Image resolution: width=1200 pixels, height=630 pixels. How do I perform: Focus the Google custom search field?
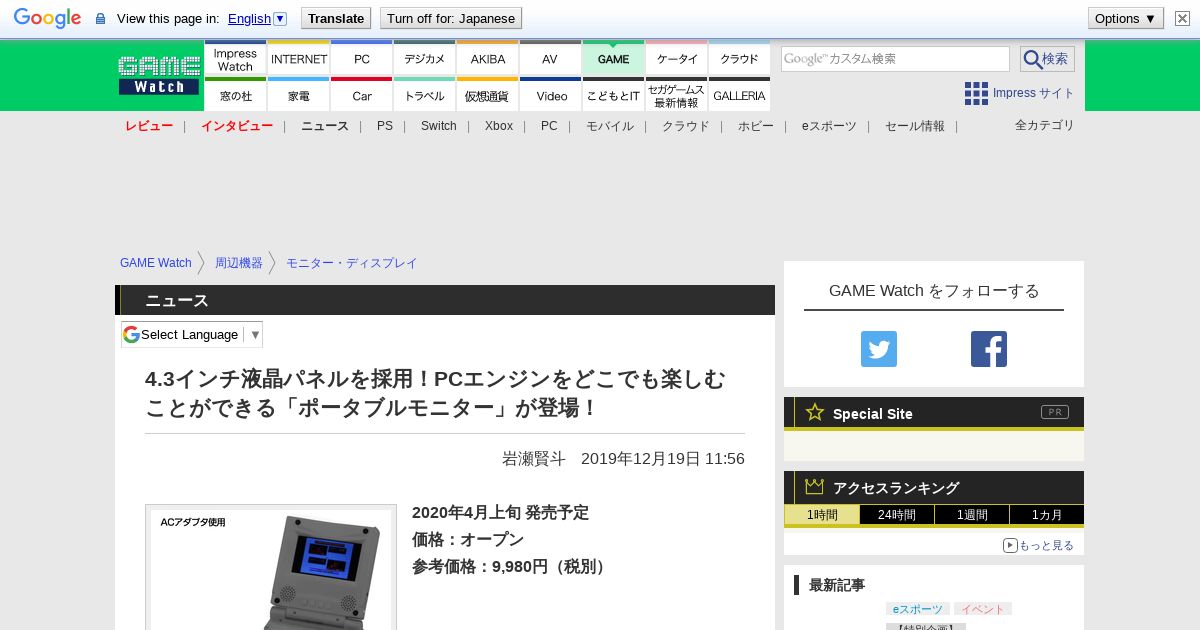[x=895, y=59]
